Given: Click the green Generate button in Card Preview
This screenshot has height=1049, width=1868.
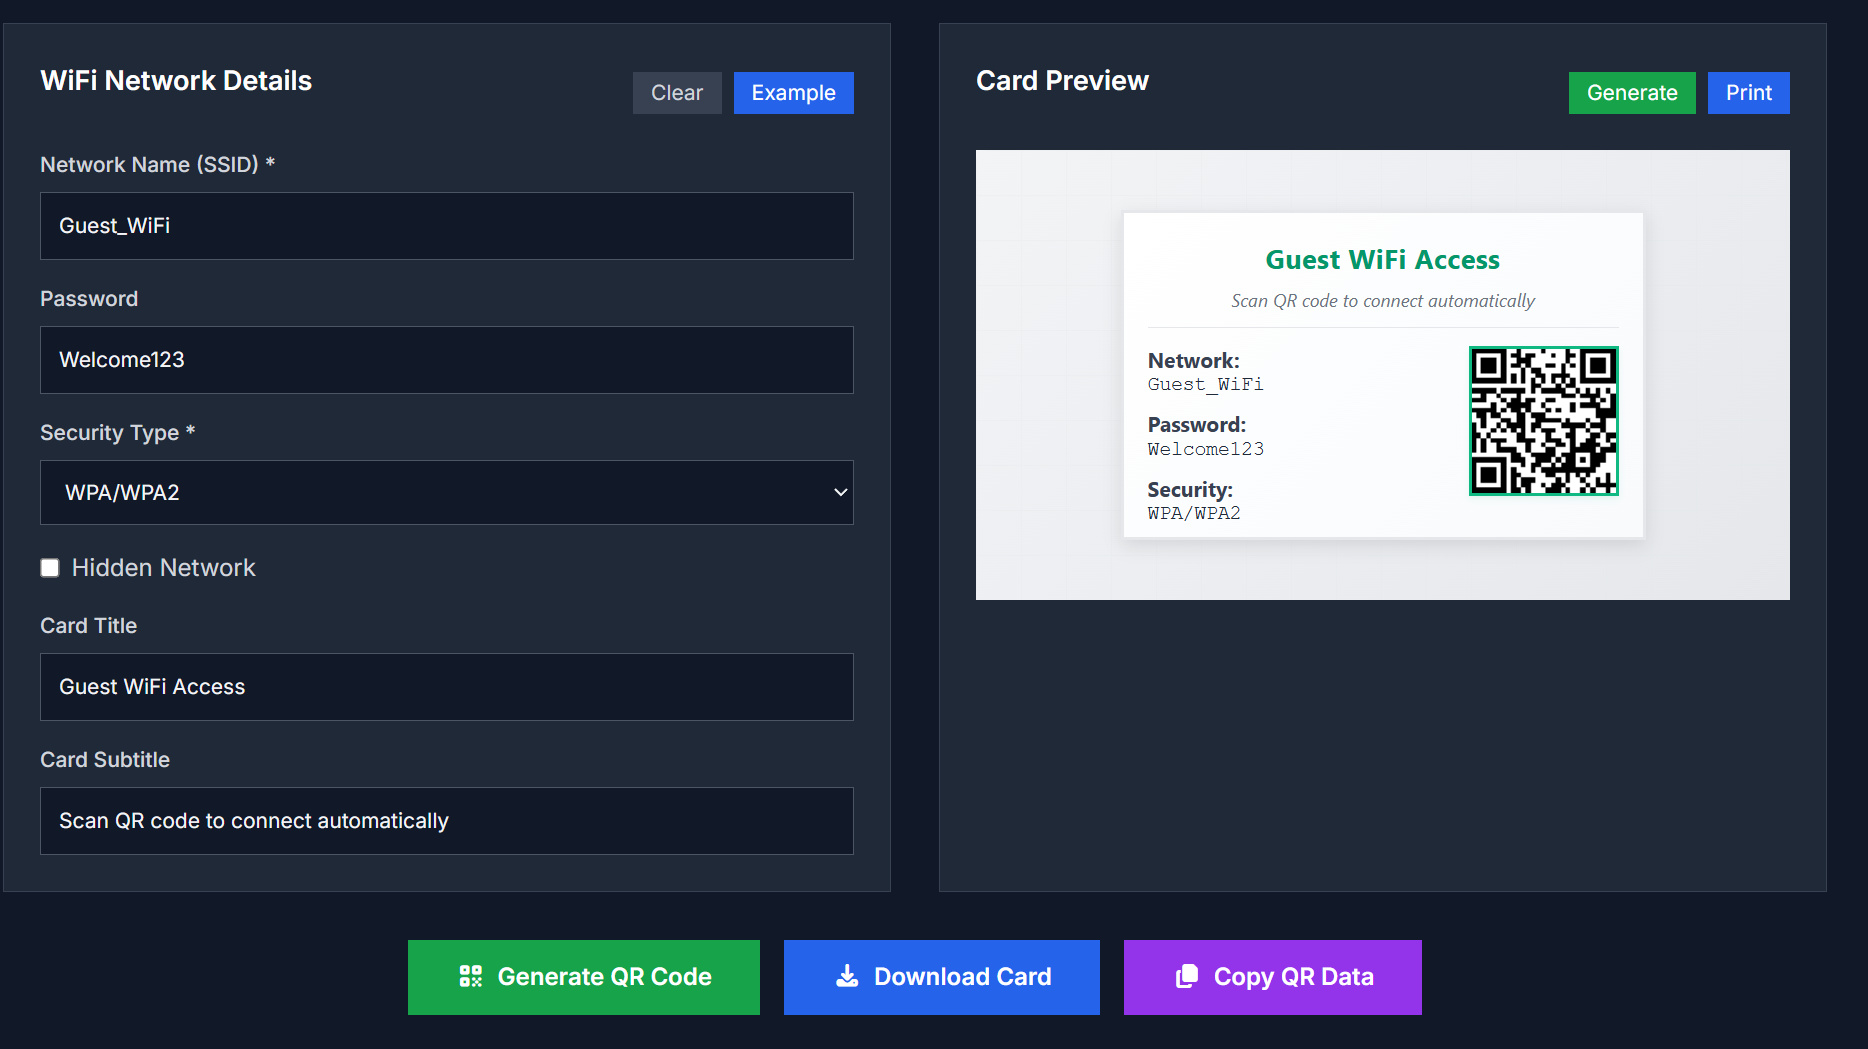Looking at the screenshot, I should coord(1631,93).
